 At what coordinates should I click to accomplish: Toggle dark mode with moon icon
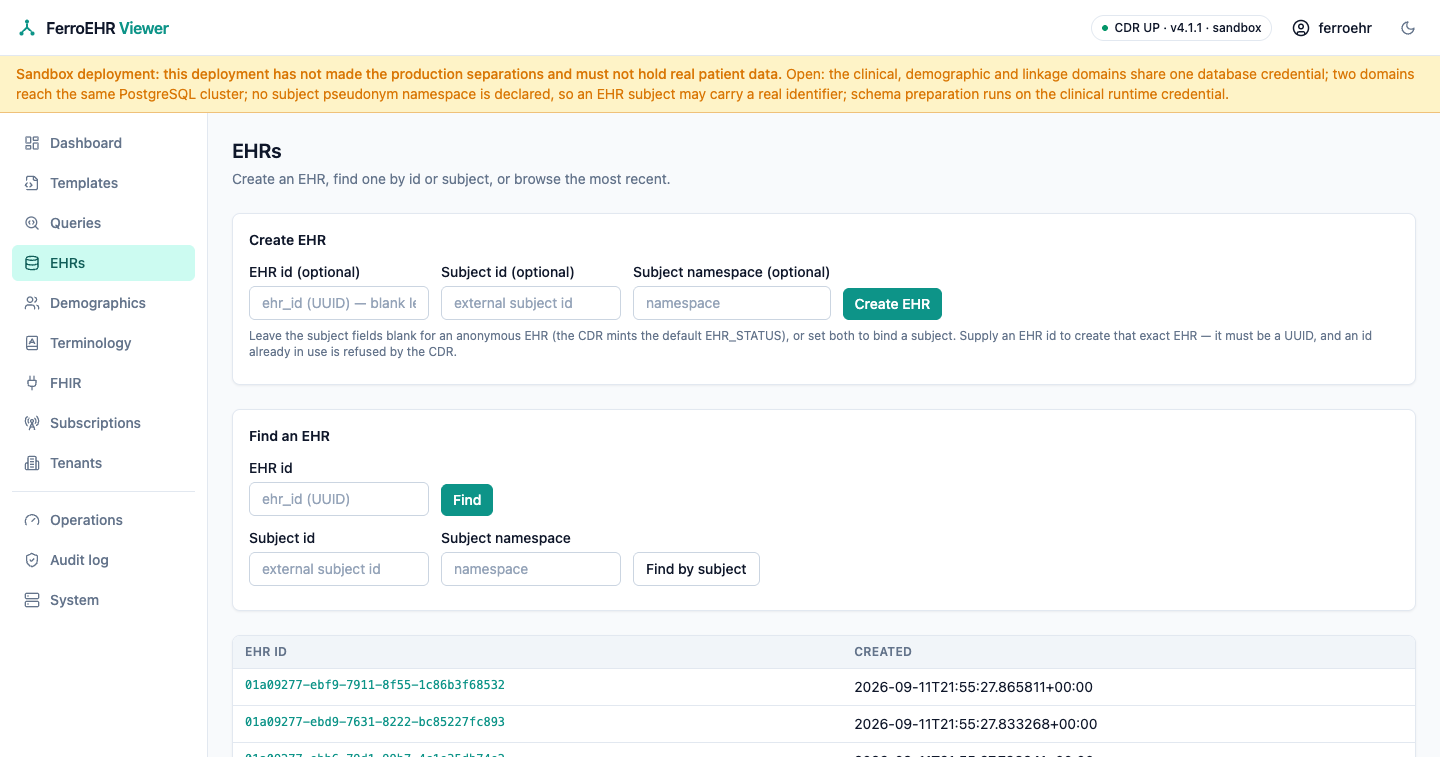[1408, 28]
